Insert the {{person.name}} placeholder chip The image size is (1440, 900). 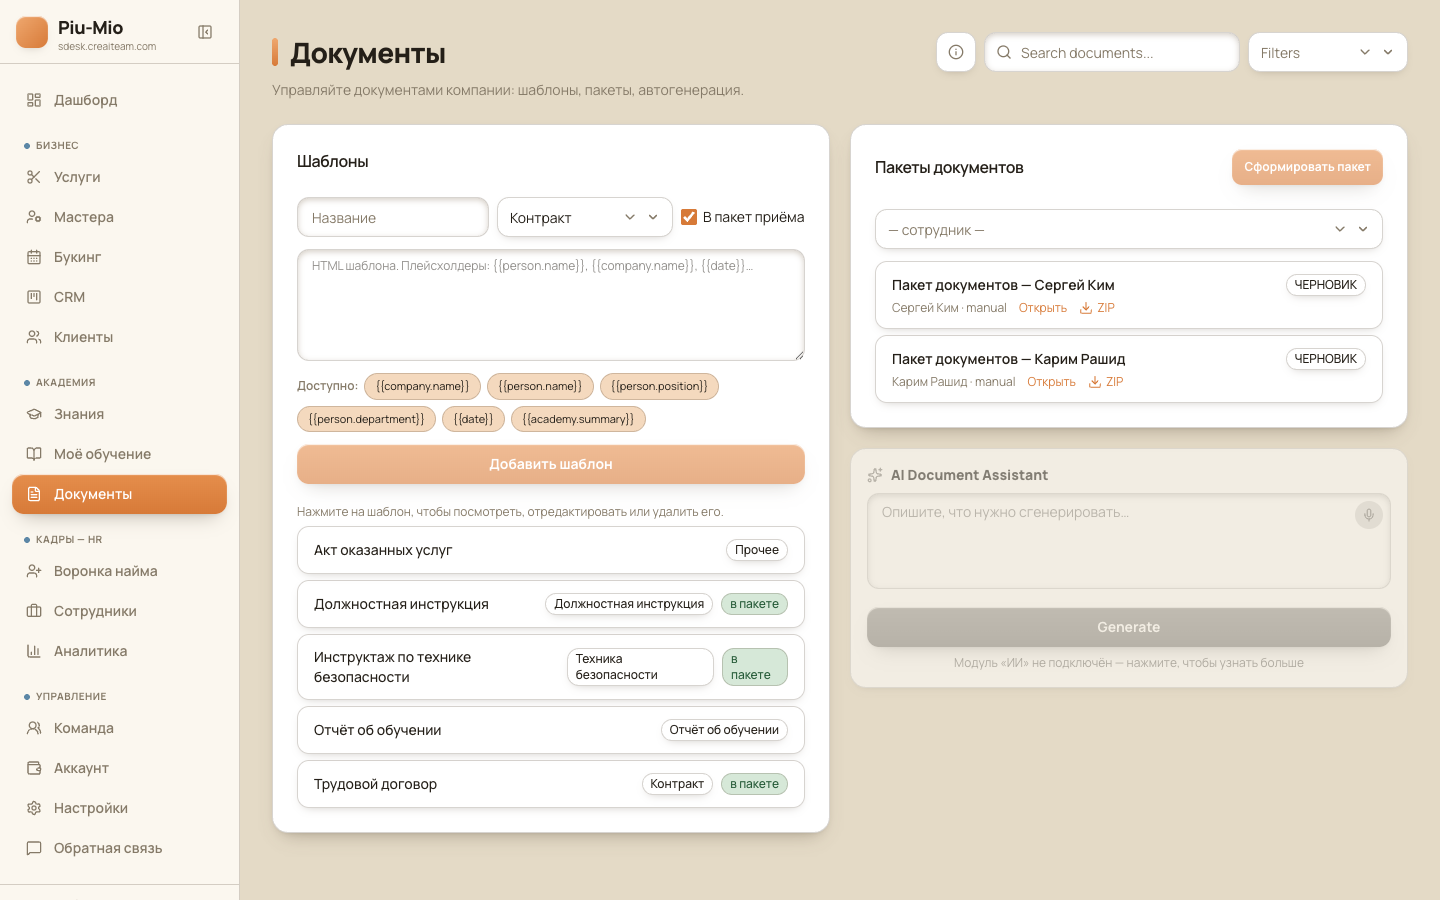pyautogui.click(x=540, y=386)
